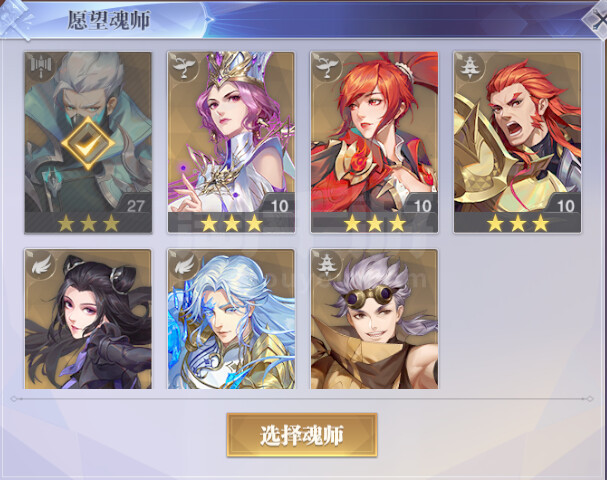The image size is (607, 480).
Task: Choose the red-haired female soul master card
Action: click(x=374, y=142)
